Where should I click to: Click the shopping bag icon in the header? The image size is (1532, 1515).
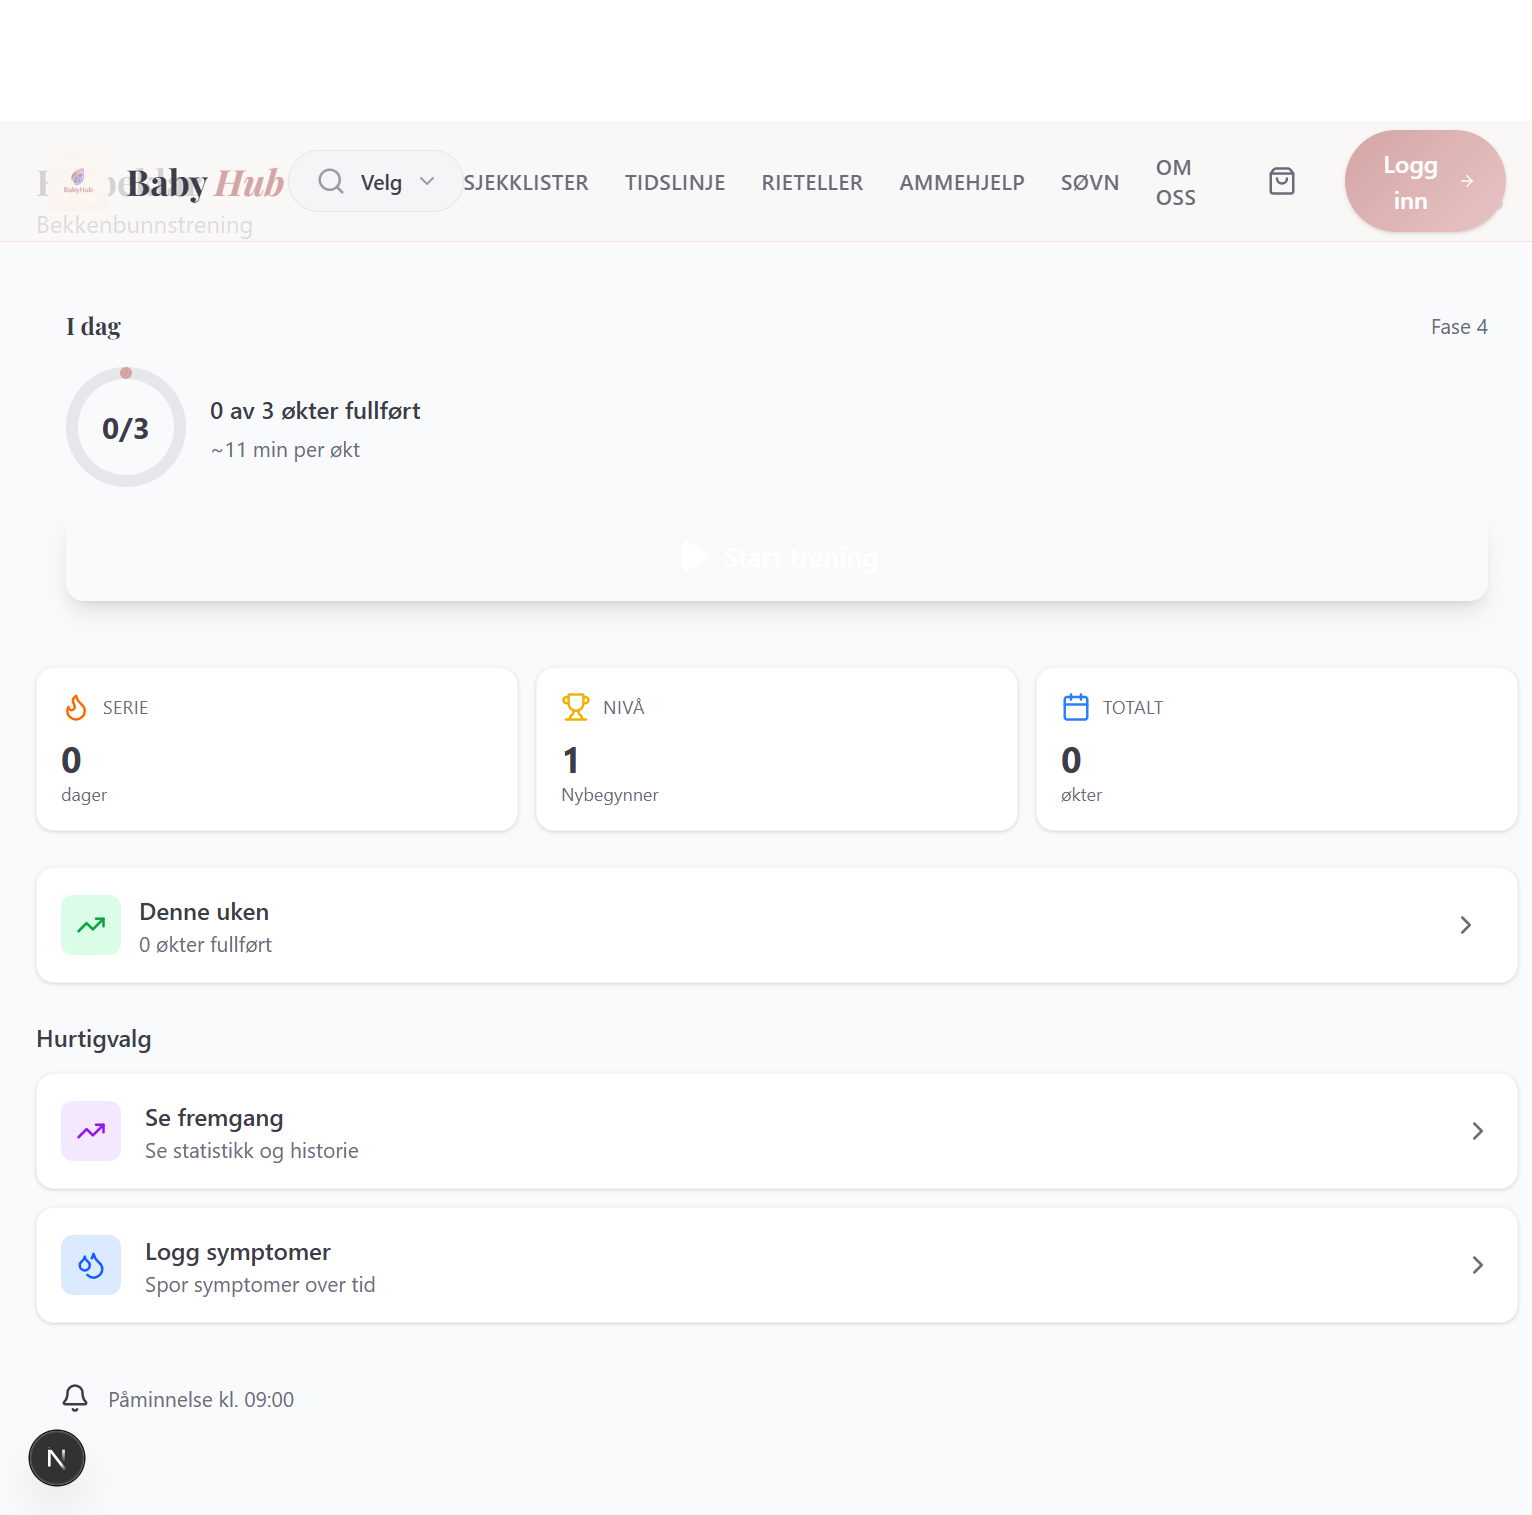click(1281, 181)
